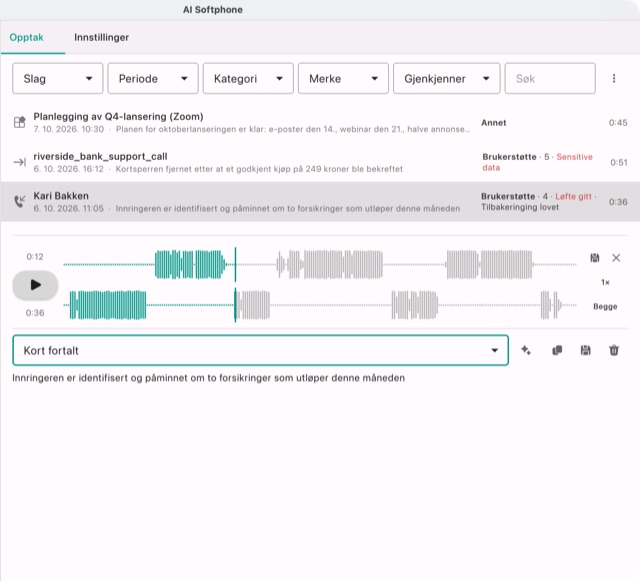The height and width of the screenshot is (581, 640).
Task: Click the AI sparkle generate icon
Action: (526, 350)
